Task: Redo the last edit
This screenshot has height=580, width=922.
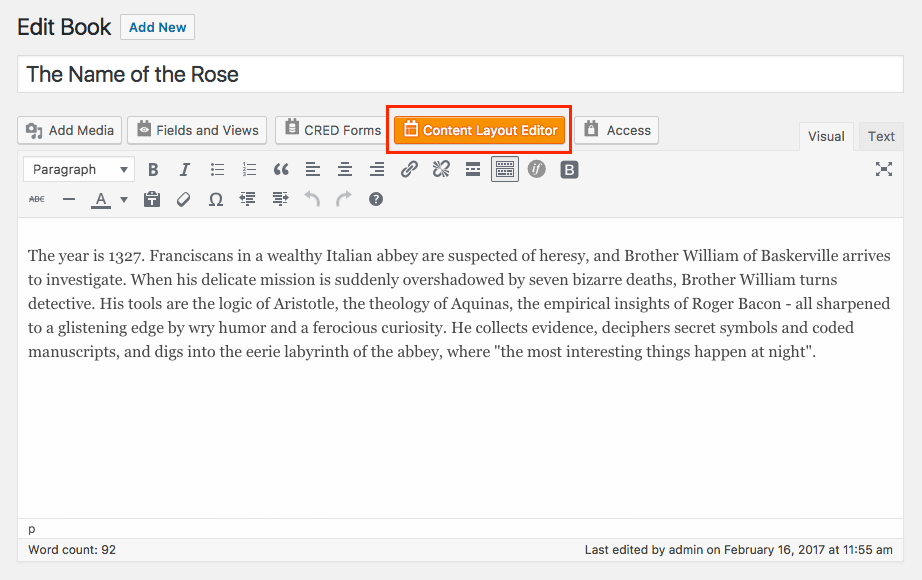Action: coord(344,199)
